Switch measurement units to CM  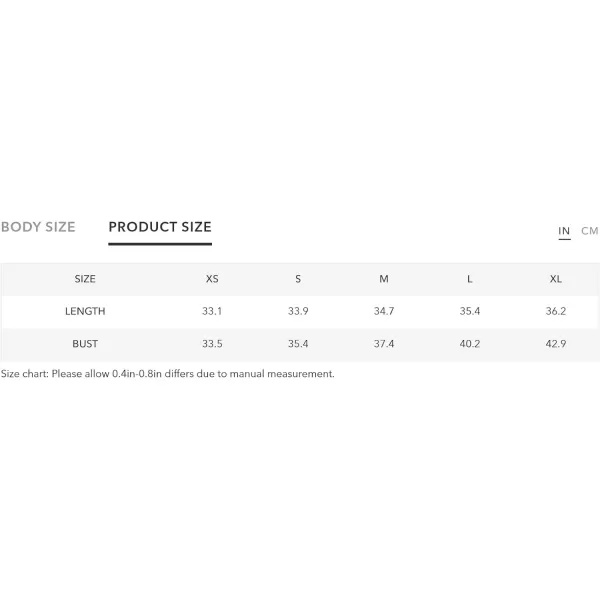(x=590, y=231)
